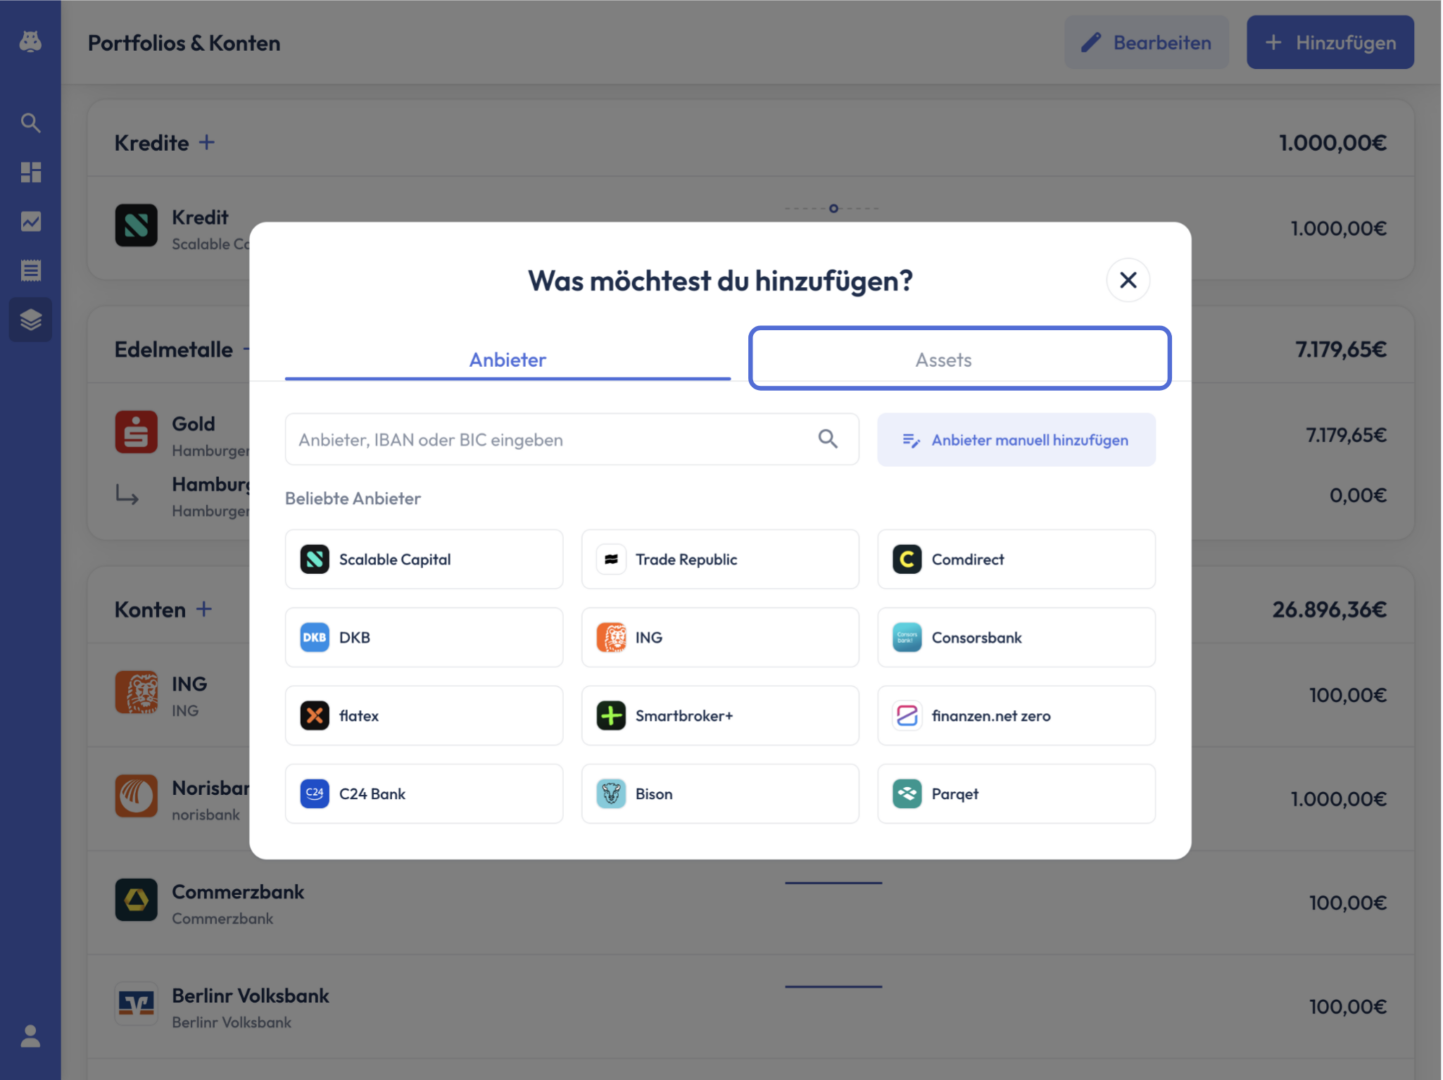Choose Smartbroker+ provider
This screenshot has height=1080, width=1443.
point(720,715)
